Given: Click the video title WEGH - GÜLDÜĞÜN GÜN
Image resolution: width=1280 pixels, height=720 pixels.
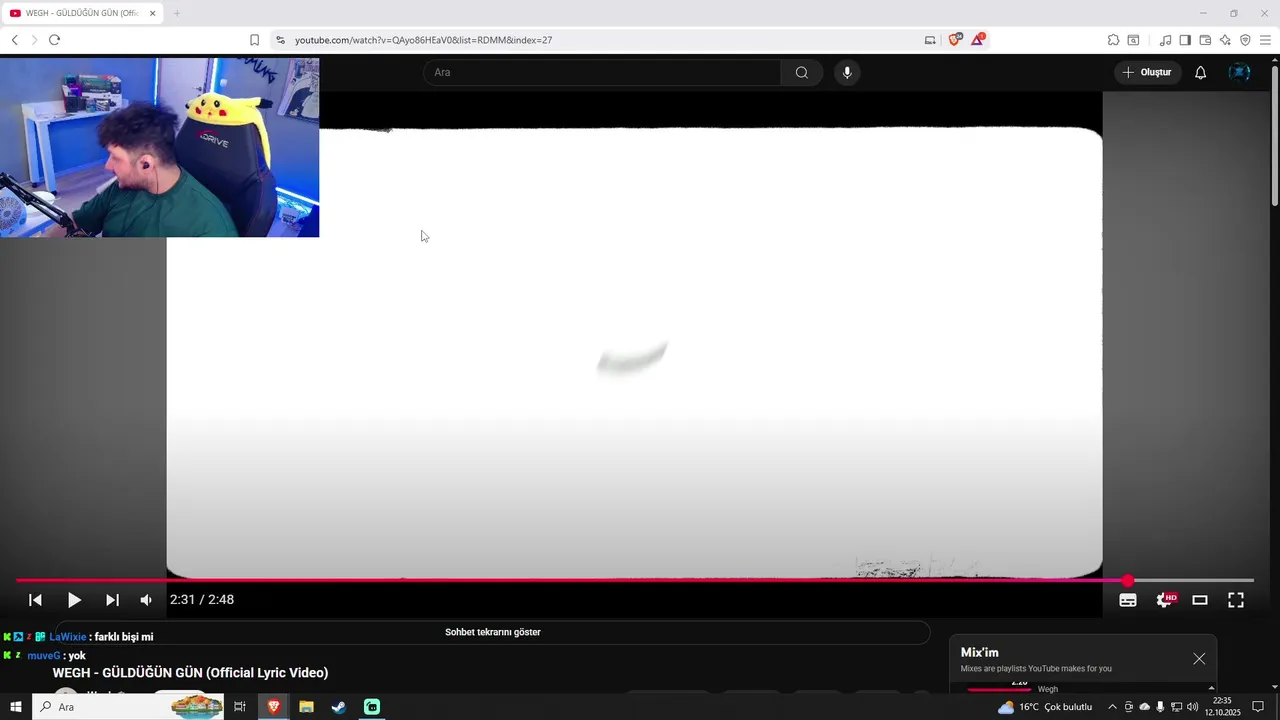Looking at the screenshot, I should pos(190,673).
